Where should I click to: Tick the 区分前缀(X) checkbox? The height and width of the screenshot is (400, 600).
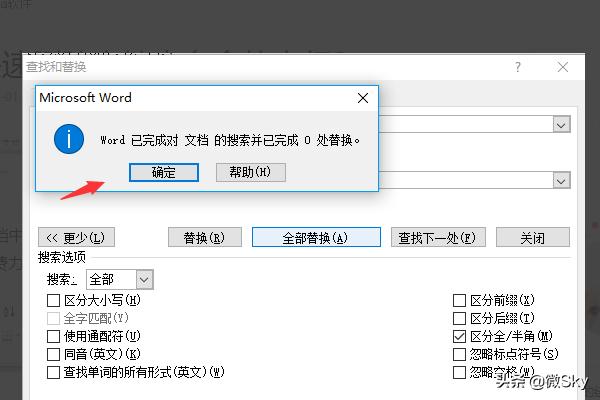pyautogui.click(x=460, y=300)
